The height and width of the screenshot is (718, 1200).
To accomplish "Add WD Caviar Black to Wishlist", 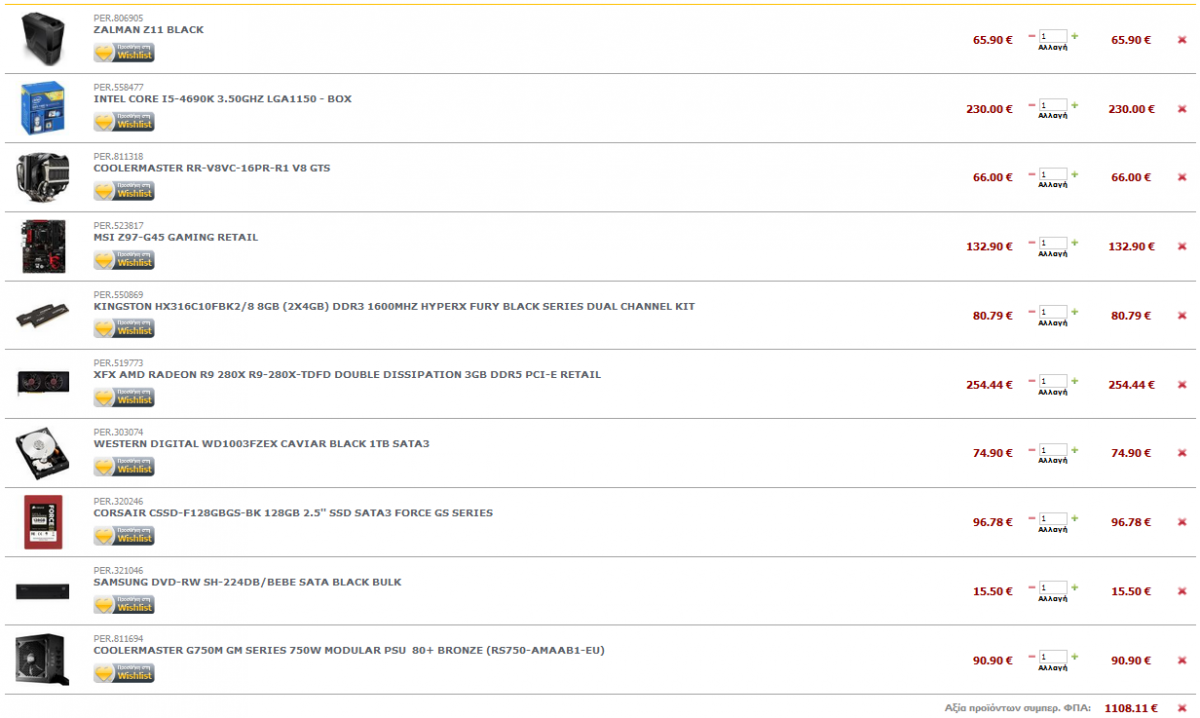I will [x=124, y=467].
